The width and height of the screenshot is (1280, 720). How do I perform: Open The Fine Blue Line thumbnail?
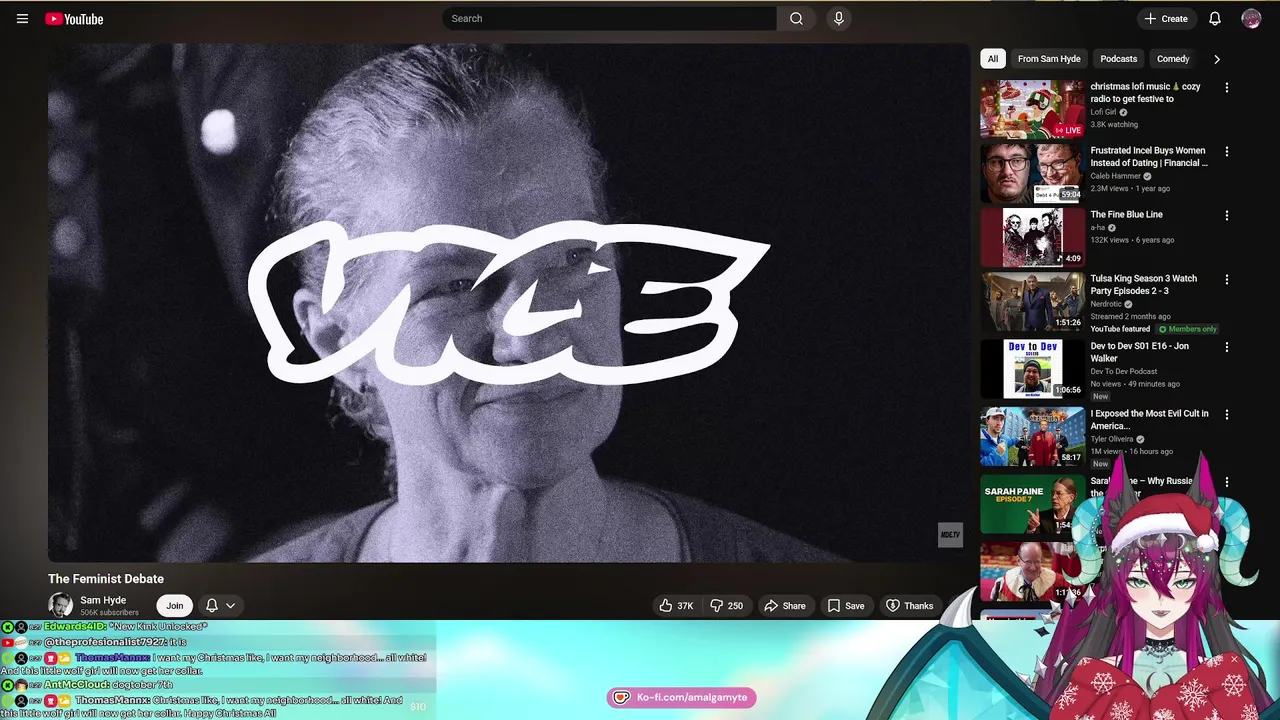pos(1032,237)
